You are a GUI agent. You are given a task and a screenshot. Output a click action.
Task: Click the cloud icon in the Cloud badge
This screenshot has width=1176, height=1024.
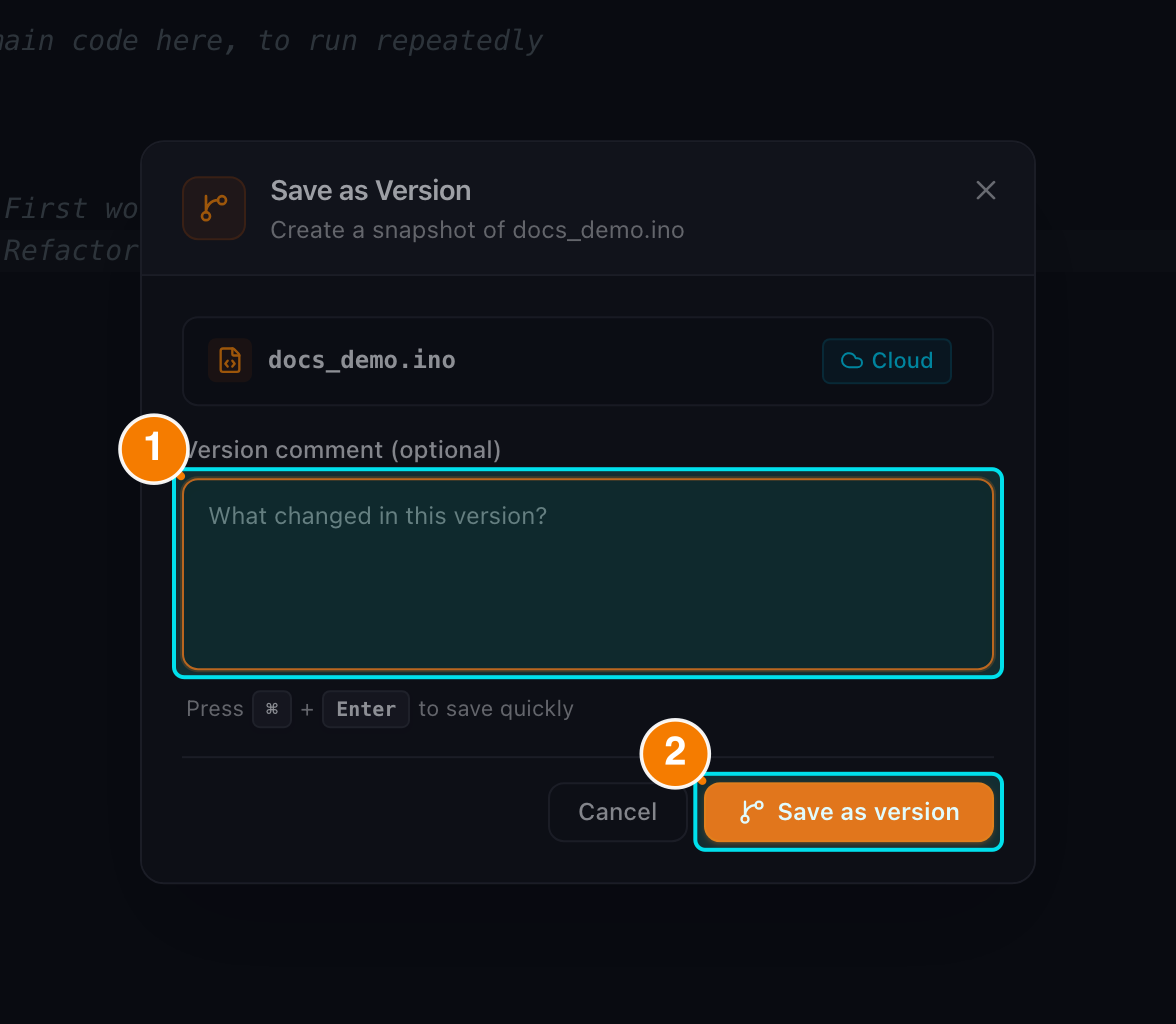click(851, 361)
